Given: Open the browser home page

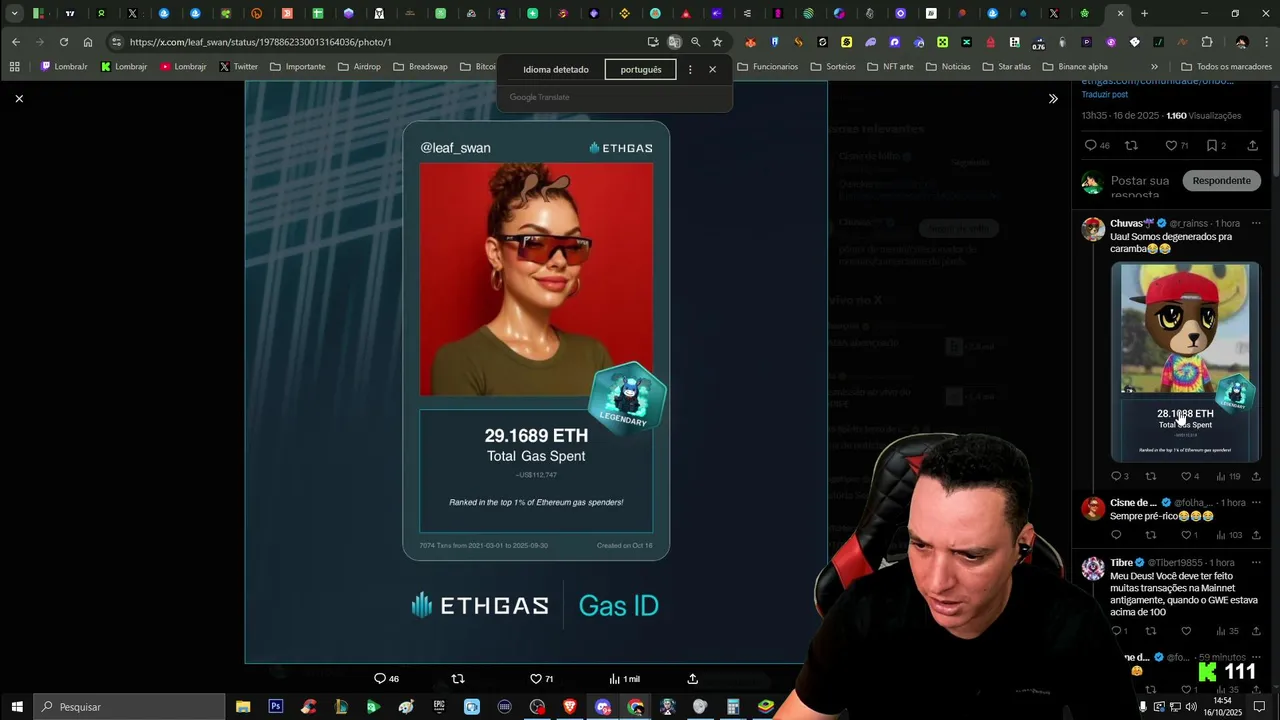Looking at the screenshot, I should coord(88,42).
